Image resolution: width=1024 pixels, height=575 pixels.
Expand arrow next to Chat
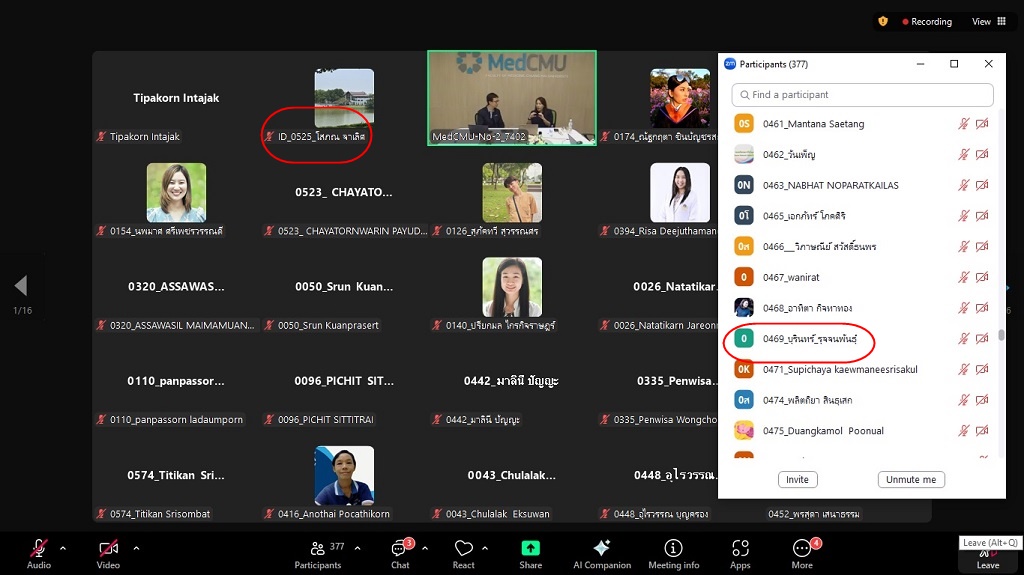425,548
